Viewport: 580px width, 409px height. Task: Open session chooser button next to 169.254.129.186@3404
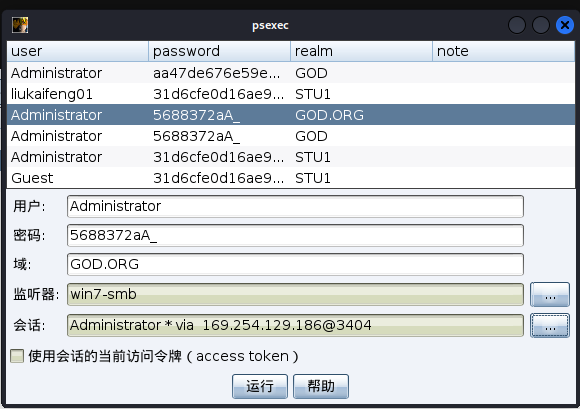click(x=550, y=325)
